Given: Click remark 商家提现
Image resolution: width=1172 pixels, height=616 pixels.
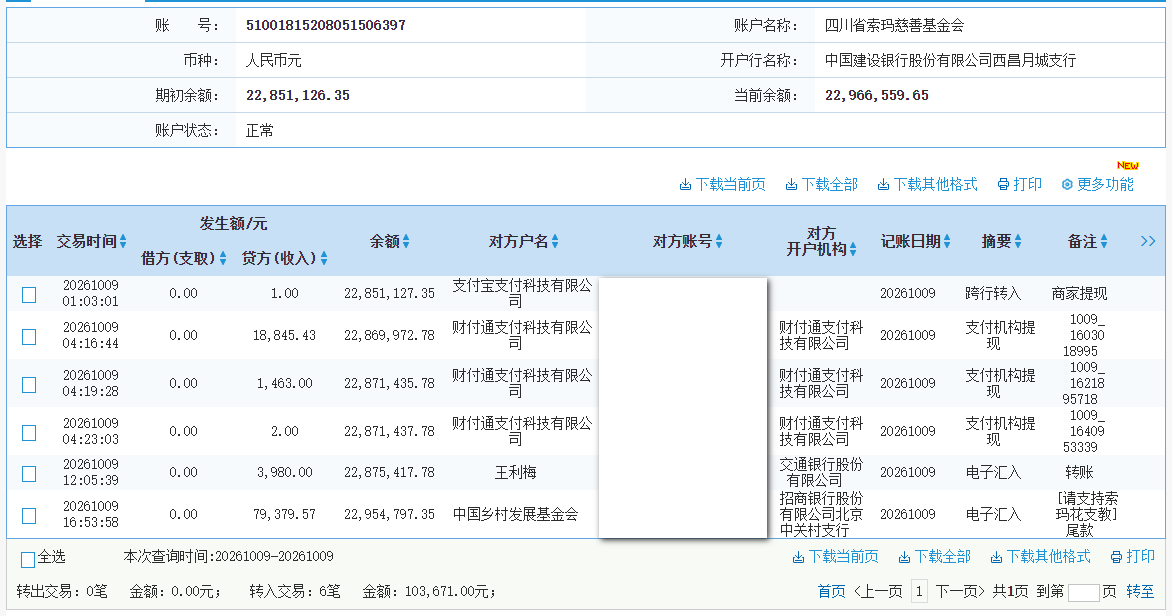Looking at the screenshot, I should (1079, 294).
